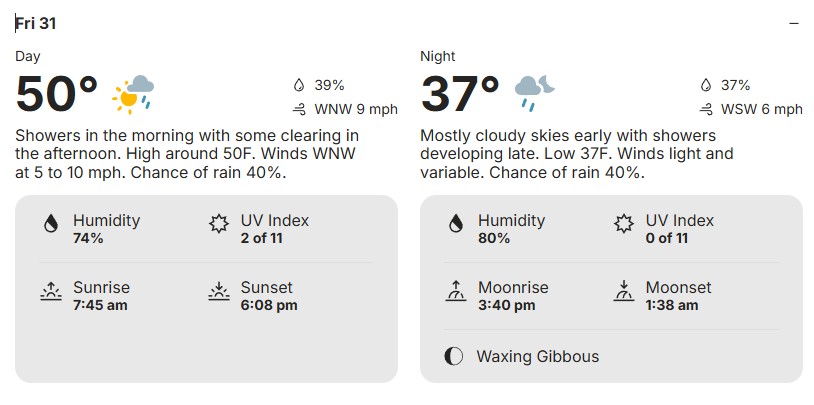This screenshot has width=814, height=405.
Task: Click the night humidity droplet icon
Action: pos(455,224)
